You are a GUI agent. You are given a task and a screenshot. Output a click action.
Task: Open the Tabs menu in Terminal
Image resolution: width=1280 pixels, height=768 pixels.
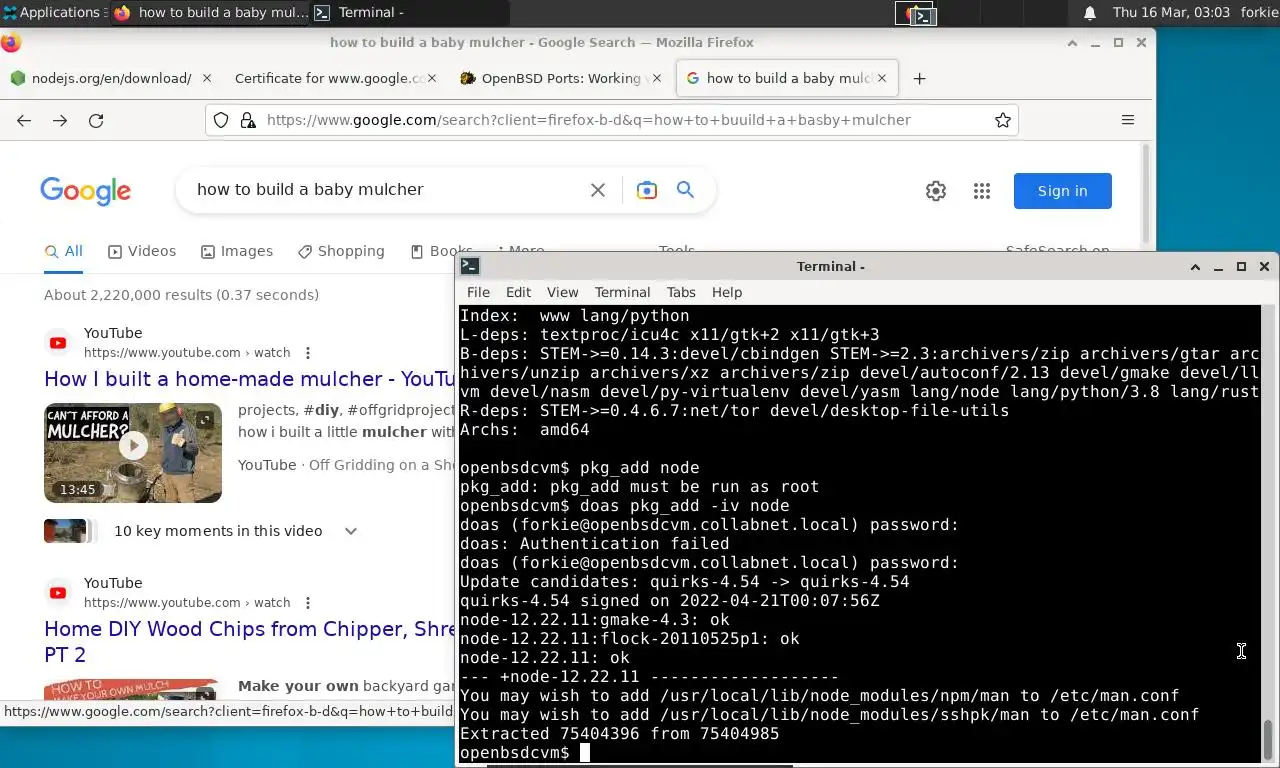click(x=681, y=292)
